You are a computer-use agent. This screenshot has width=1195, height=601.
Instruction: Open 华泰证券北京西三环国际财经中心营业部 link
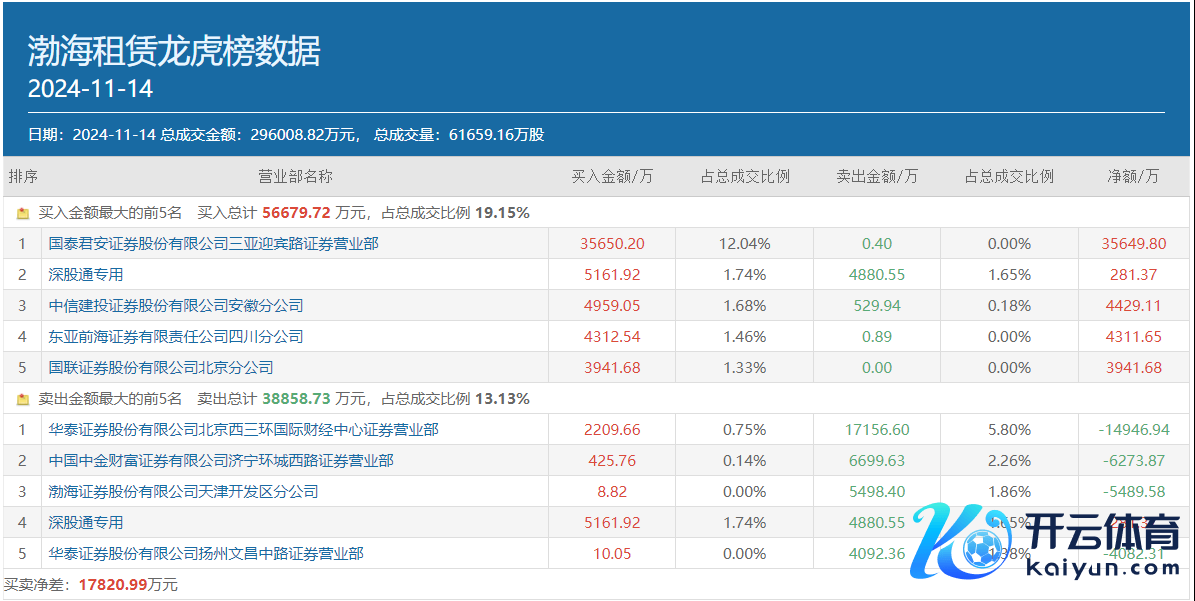pos(243,430)
